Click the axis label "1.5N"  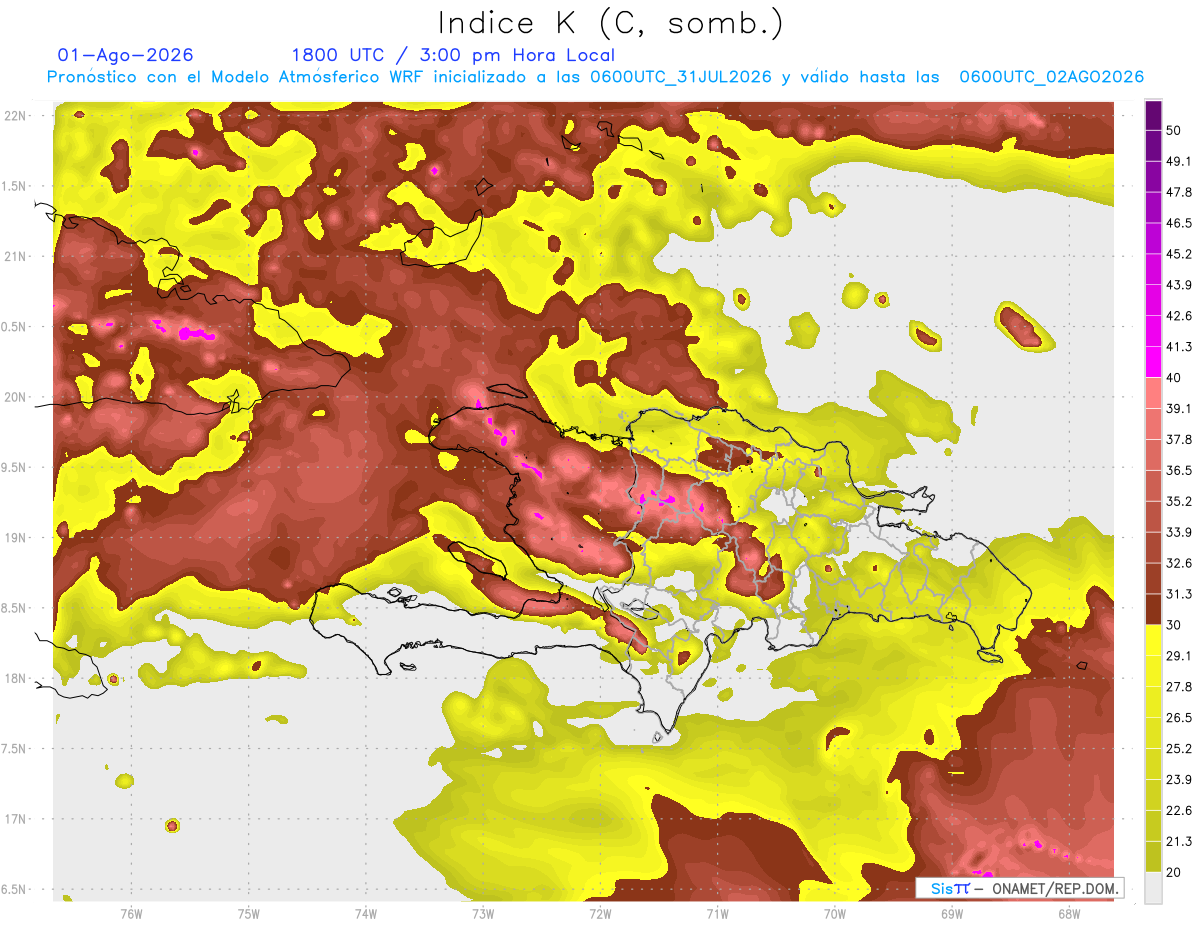pos(15,187)
